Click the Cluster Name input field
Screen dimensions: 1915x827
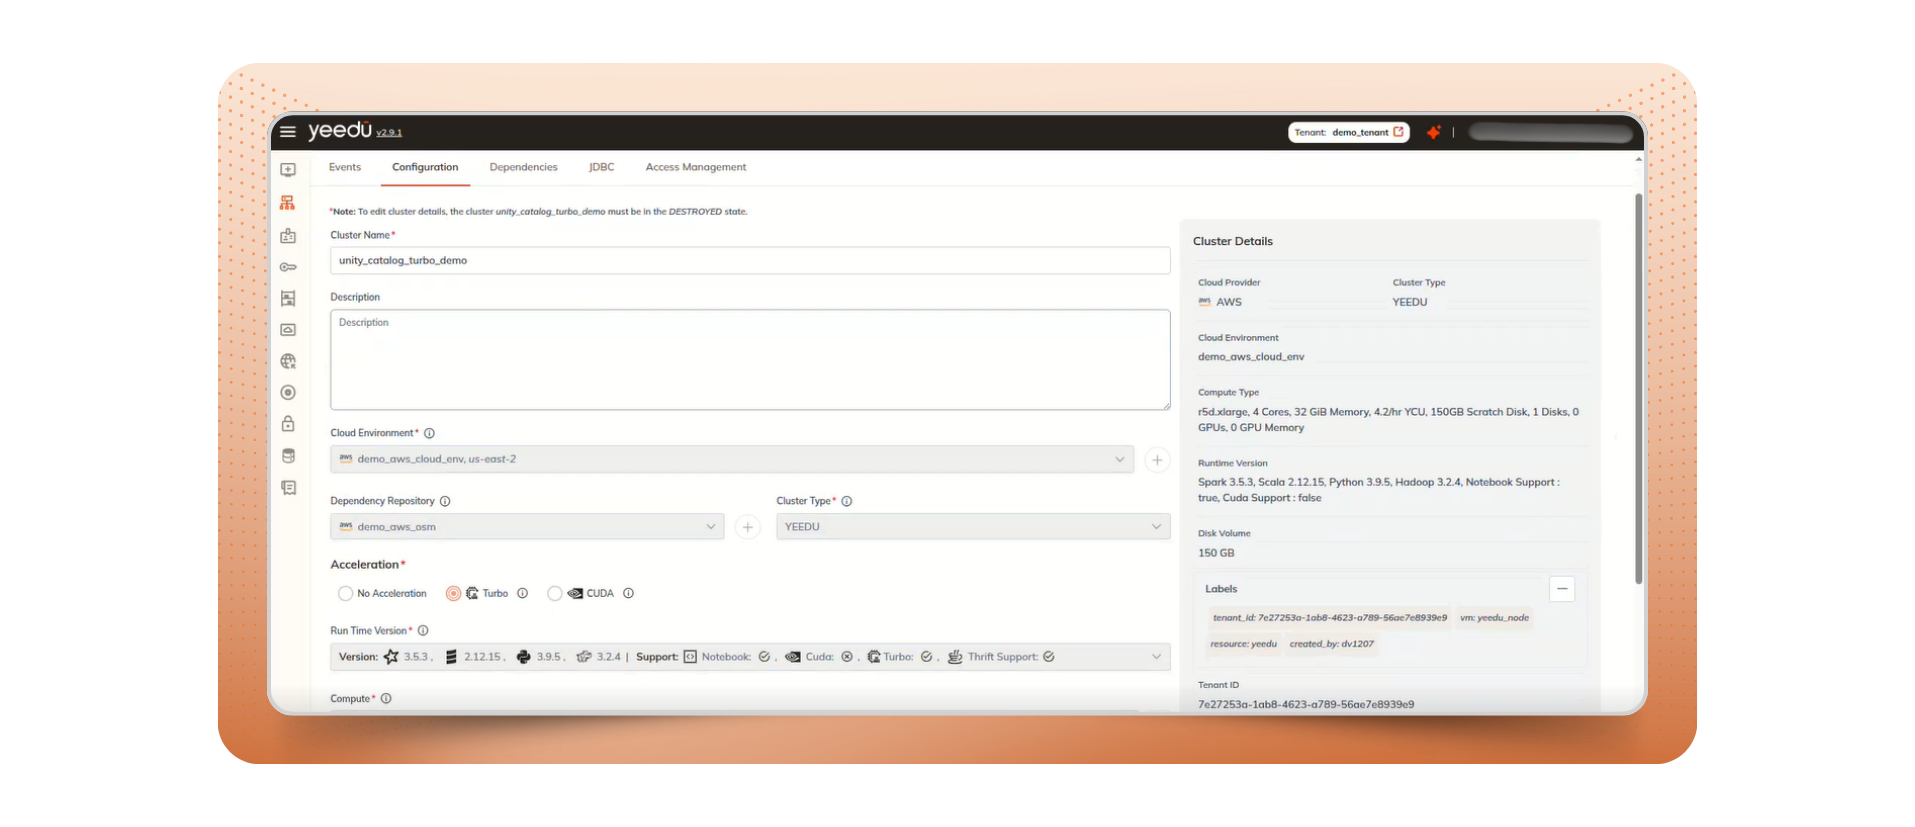tap(750, 261)
